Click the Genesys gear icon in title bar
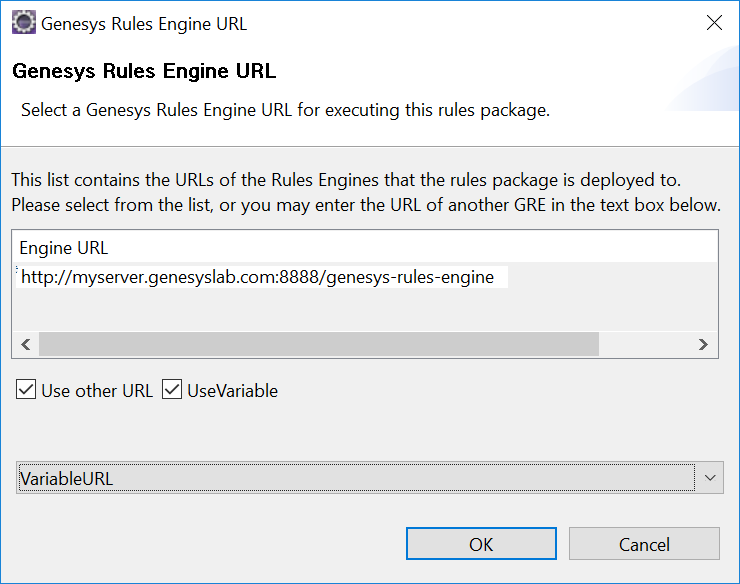Image resolution: width=740 pixels, height=584 pixels. [24, 23]
